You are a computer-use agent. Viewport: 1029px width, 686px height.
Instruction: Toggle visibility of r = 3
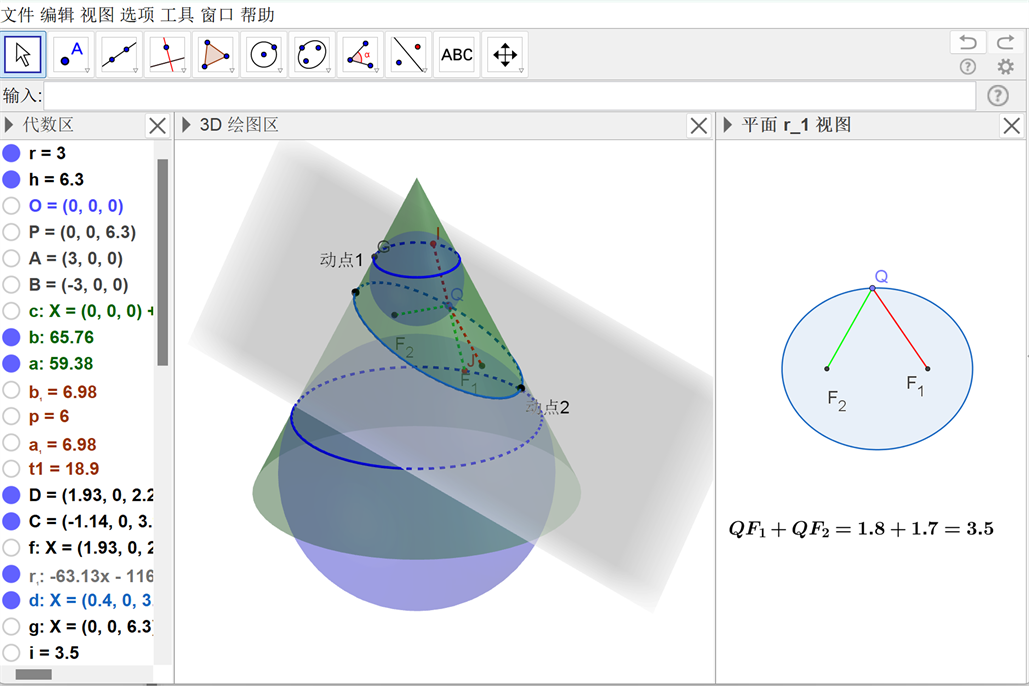(11, 154)
